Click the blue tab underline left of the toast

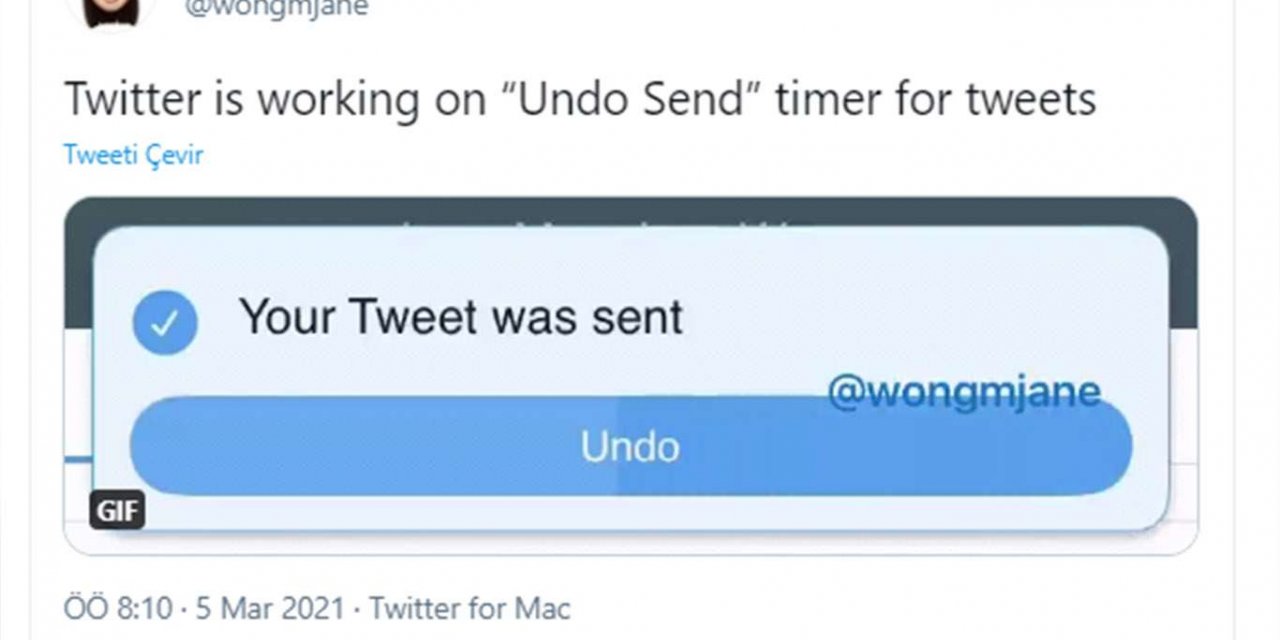click(x=78, y=459)
